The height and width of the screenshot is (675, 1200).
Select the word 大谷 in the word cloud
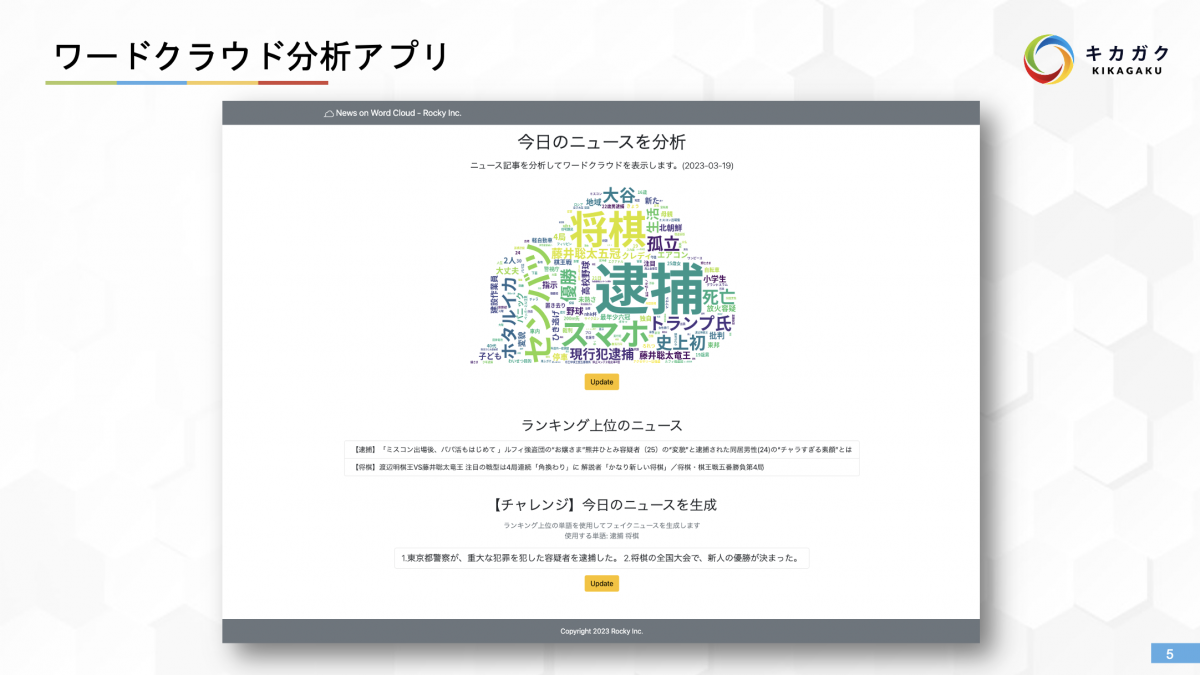621,196
